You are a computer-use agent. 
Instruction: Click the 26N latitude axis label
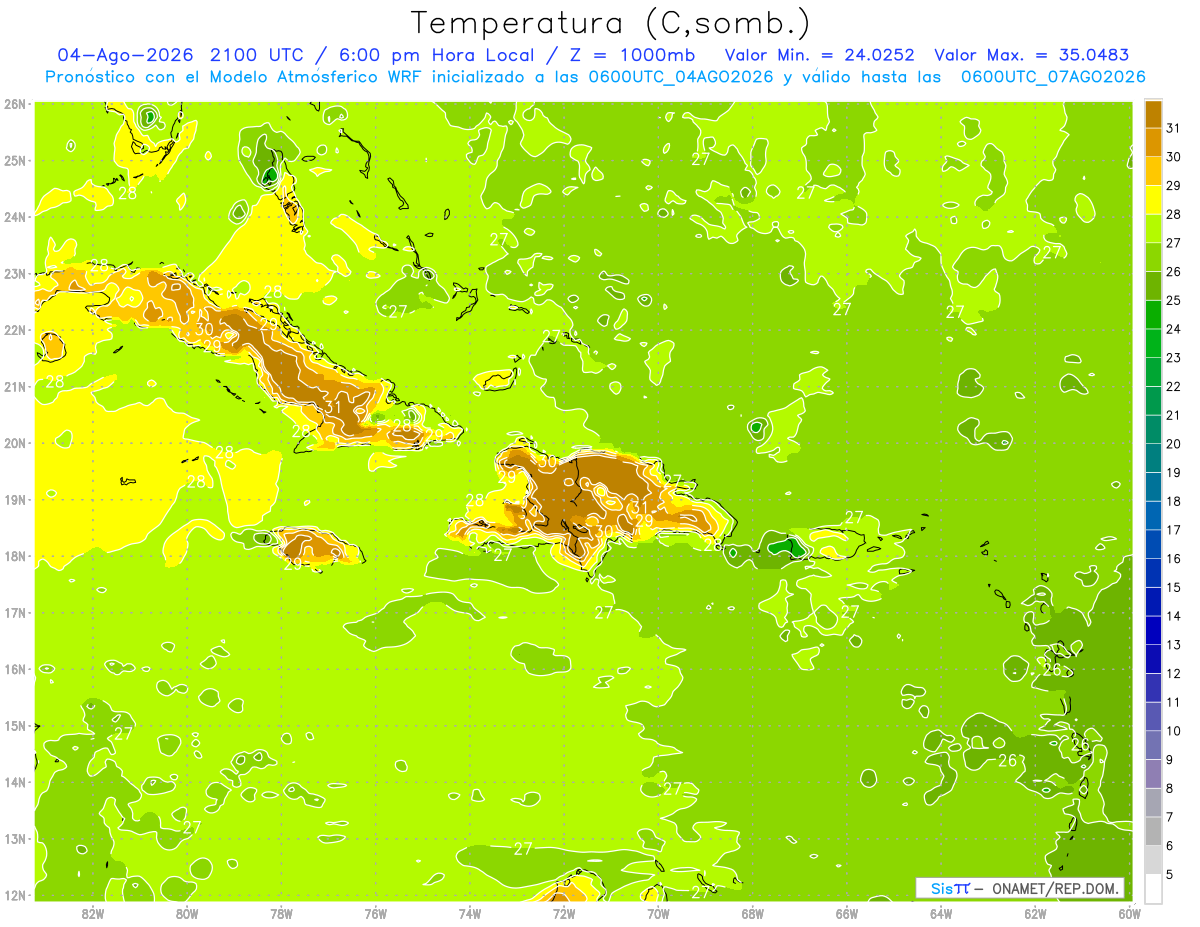coord(15,104)
